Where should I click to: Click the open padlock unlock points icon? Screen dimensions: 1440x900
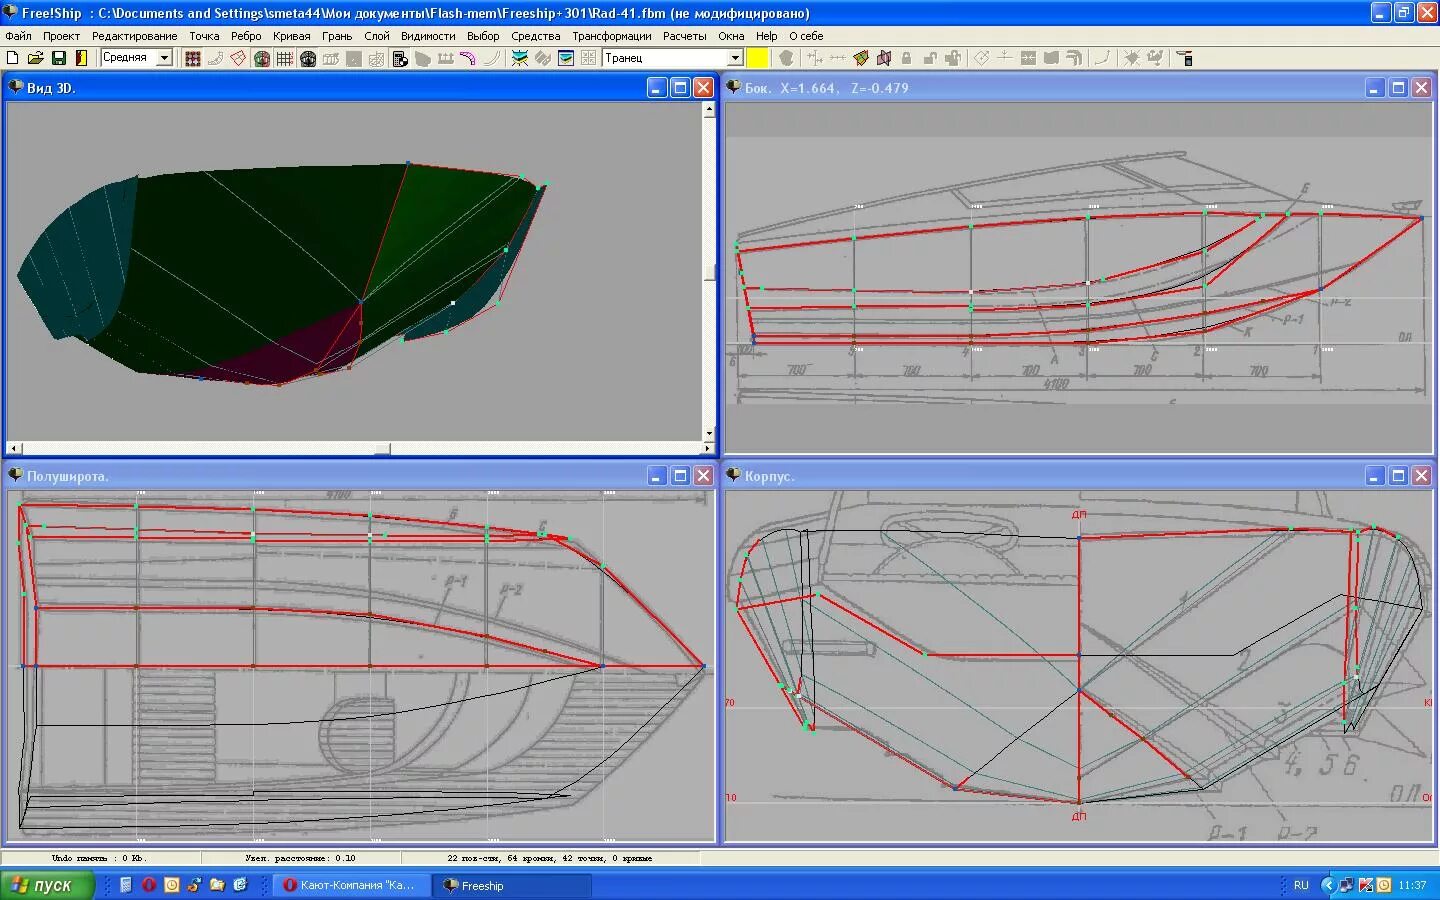click(x=930, y=58)
